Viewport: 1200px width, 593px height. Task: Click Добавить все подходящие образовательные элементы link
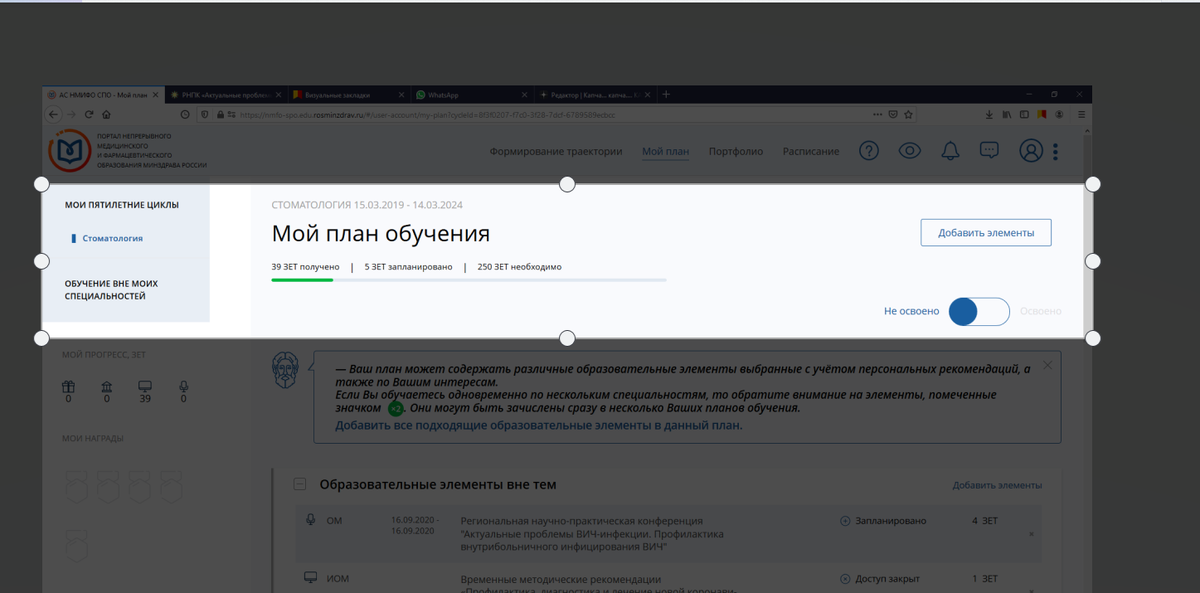tap(539, 425)
